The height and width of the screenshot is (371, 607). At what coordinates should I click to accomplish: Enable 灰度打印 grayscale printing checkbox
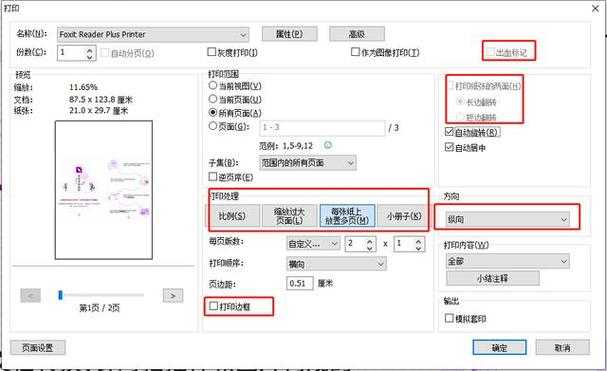[212, 52]
